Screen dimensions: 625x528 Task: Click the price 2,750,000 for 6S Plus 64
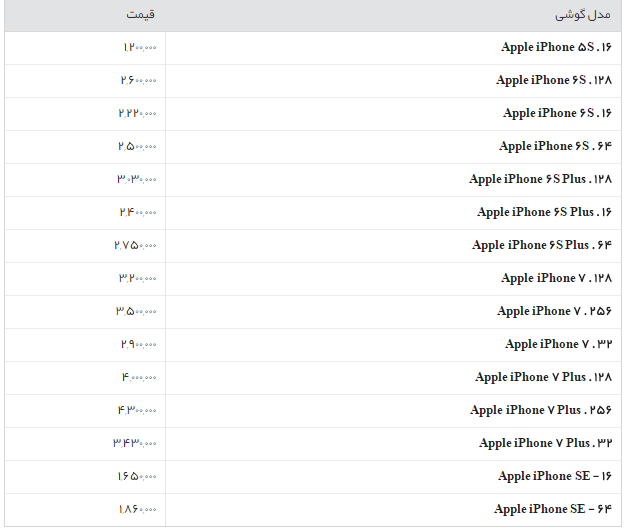135,246
